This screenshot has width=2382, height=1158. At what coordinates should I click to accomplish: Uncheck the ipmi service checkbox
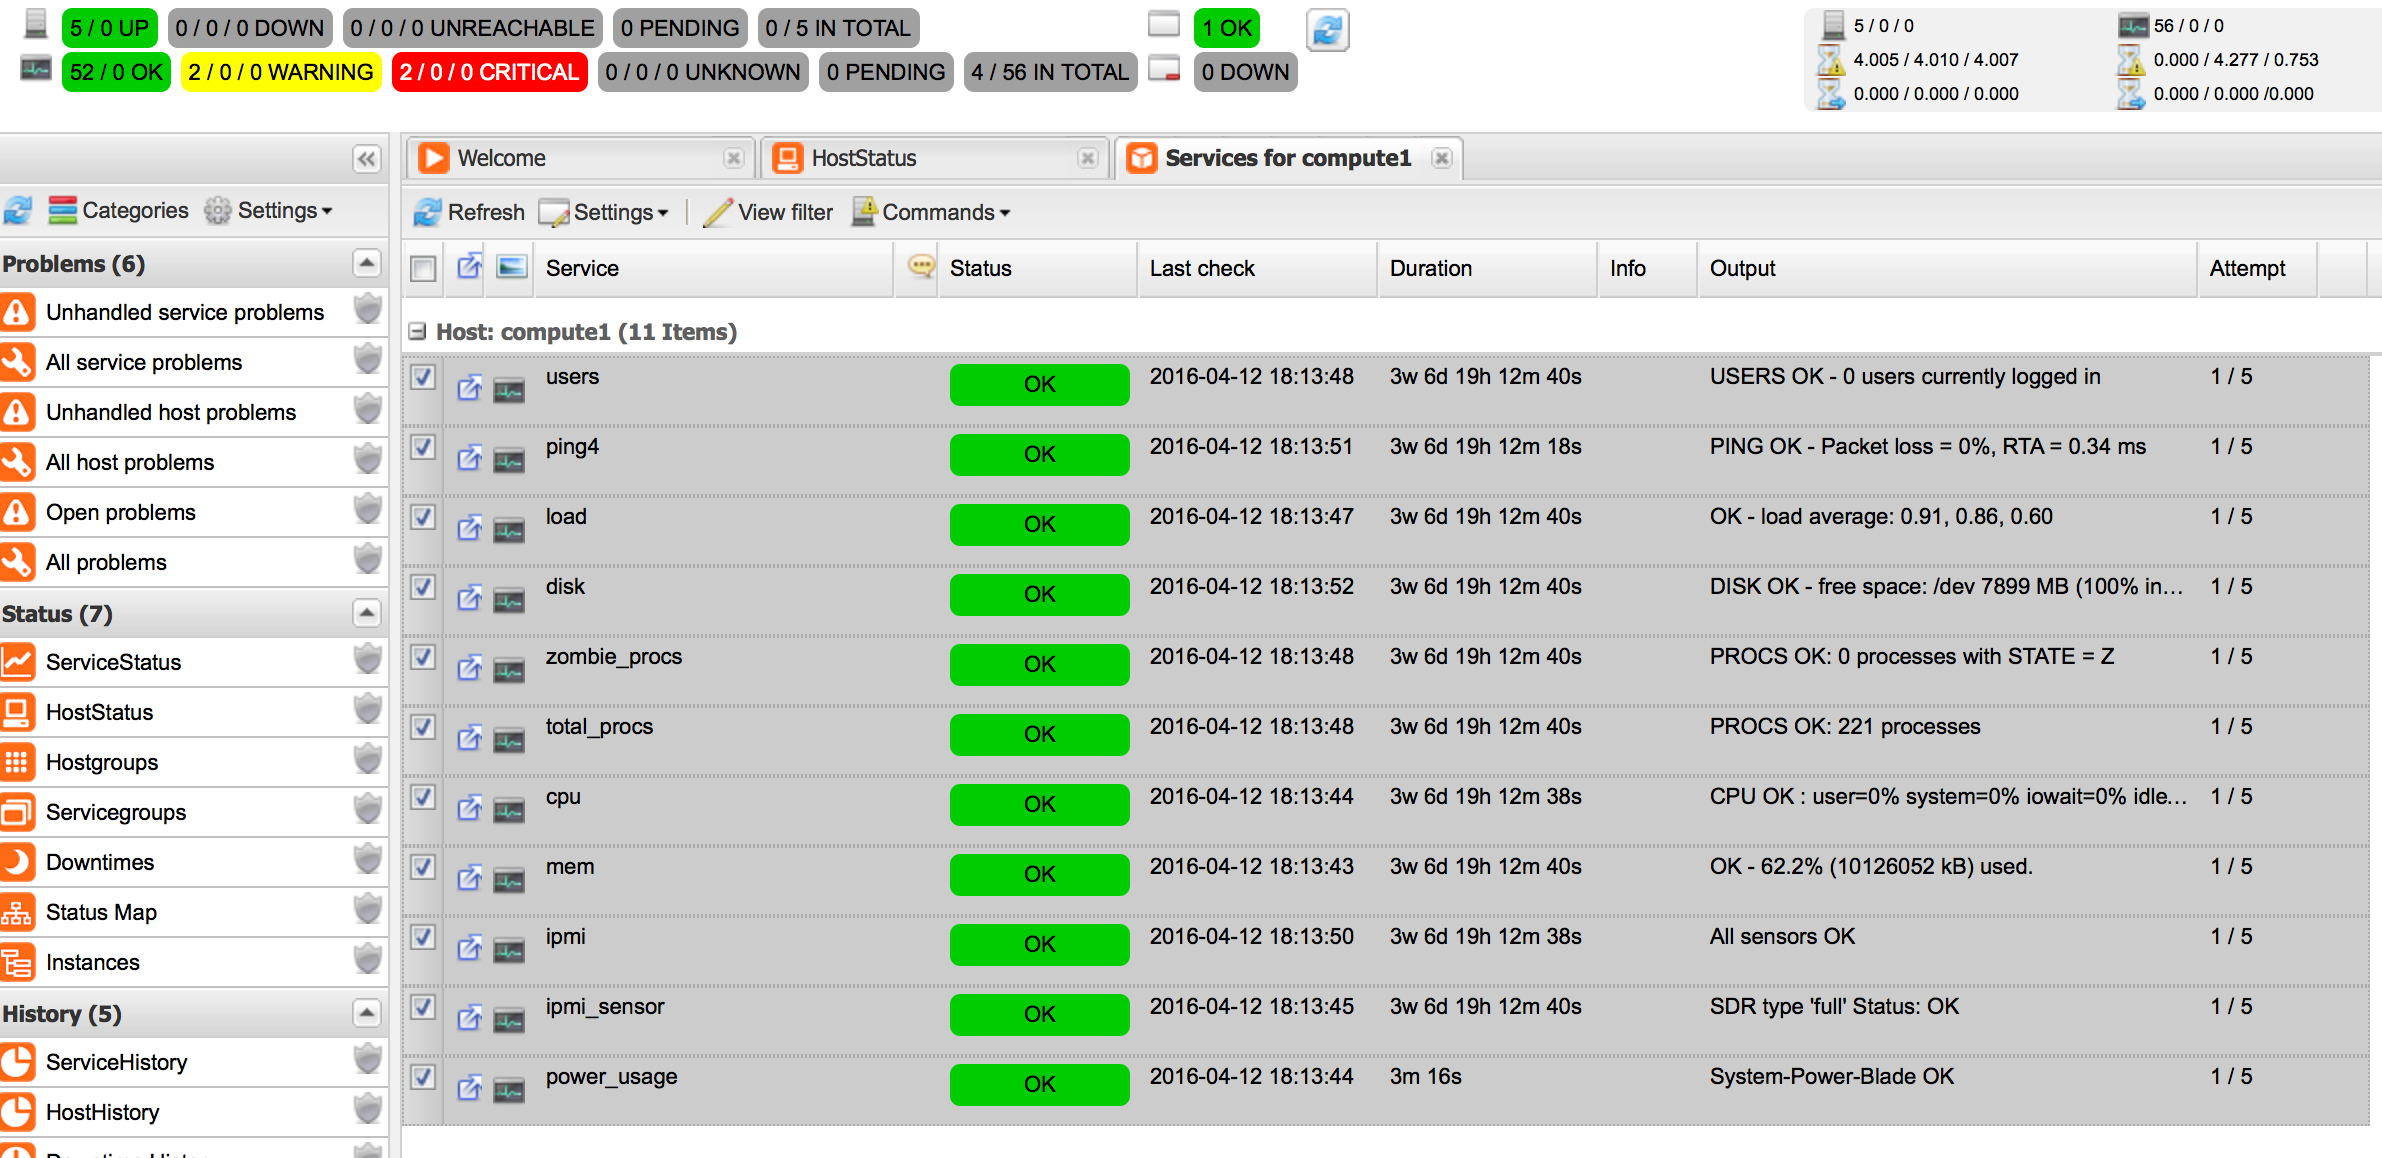[424, 937]
